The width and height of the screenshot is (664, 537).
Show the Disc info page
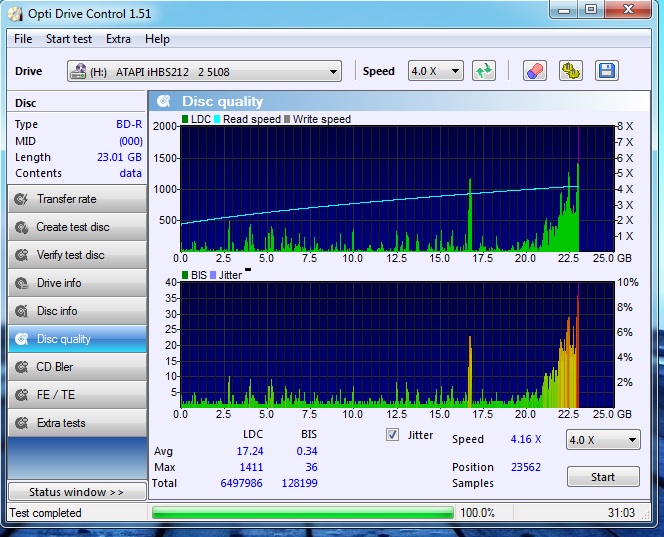coord(77,311)
